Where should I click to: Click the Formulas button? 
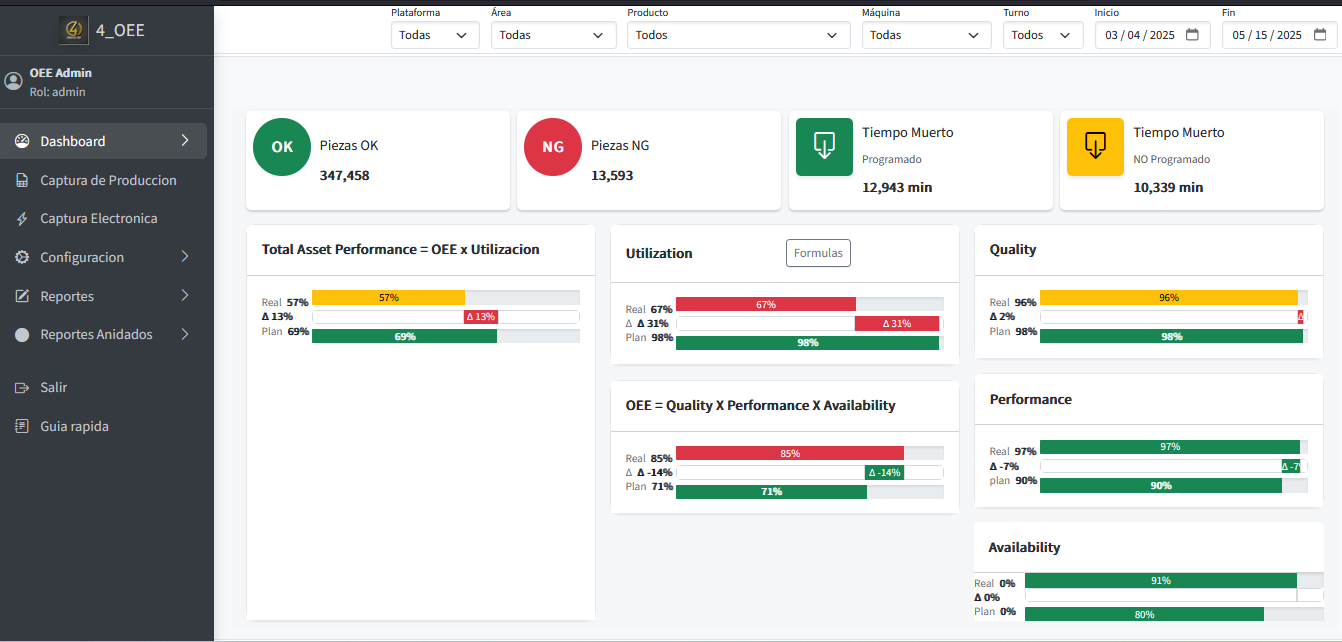pos(818,253)
